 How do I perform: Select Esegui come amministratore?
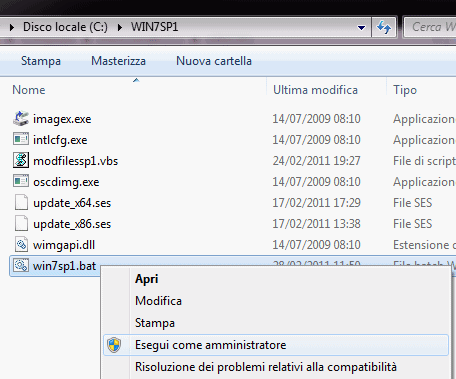tap(276, 345)
